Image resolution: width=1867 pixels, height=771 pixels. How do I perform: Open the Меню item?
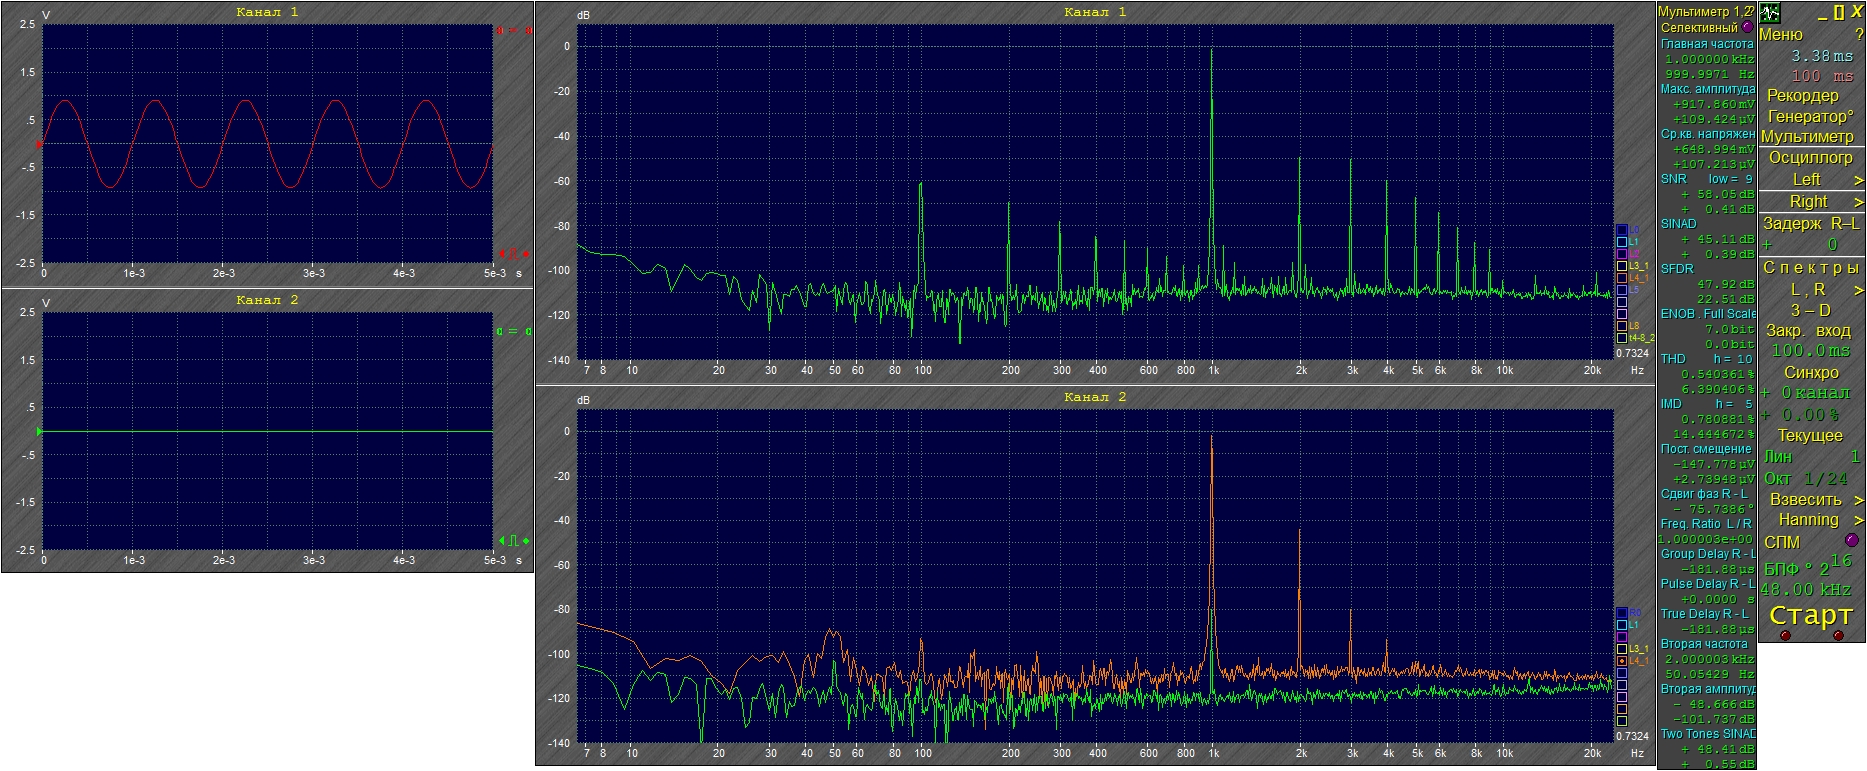[x=1781, y=35]
